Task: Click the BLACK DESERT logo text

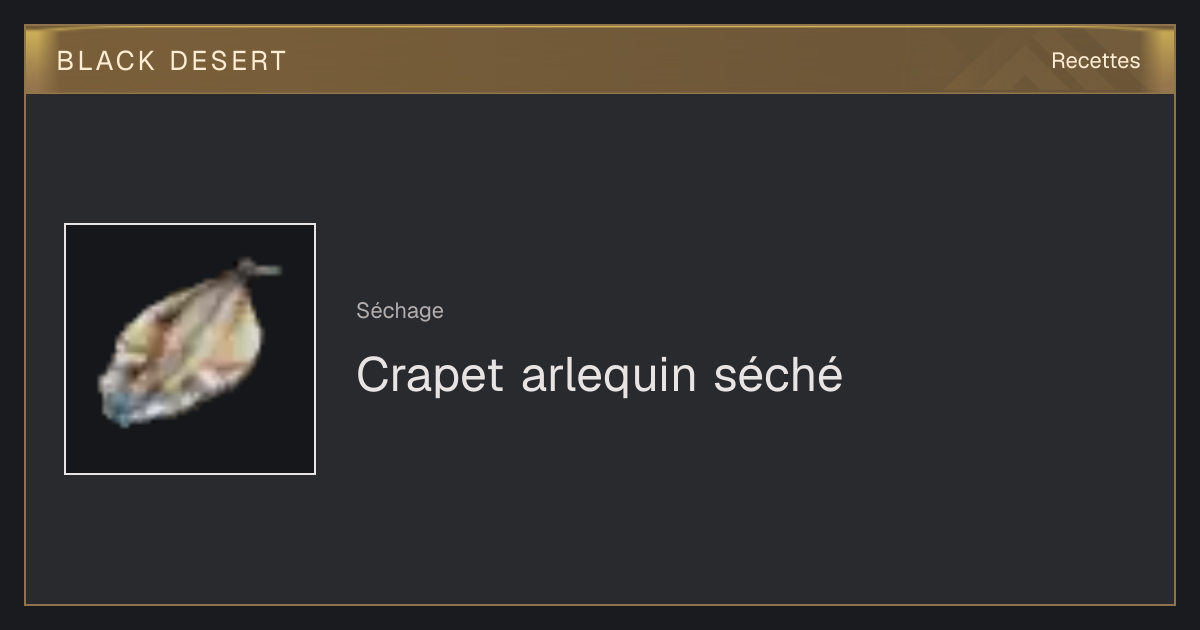Action: tap(172, 61)
